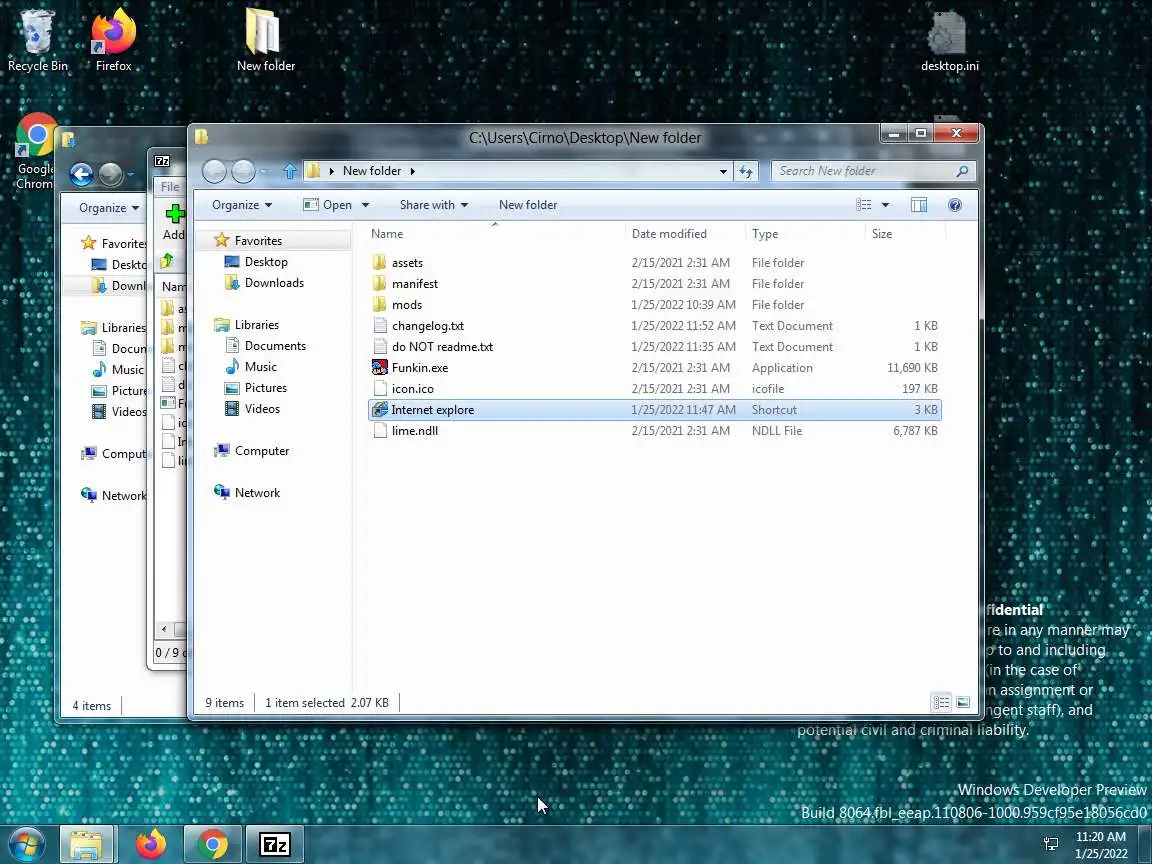Open the Organize dropdown in New folder window
The width and height of the screenshot is (1152, 864).
tap(242, 205)
